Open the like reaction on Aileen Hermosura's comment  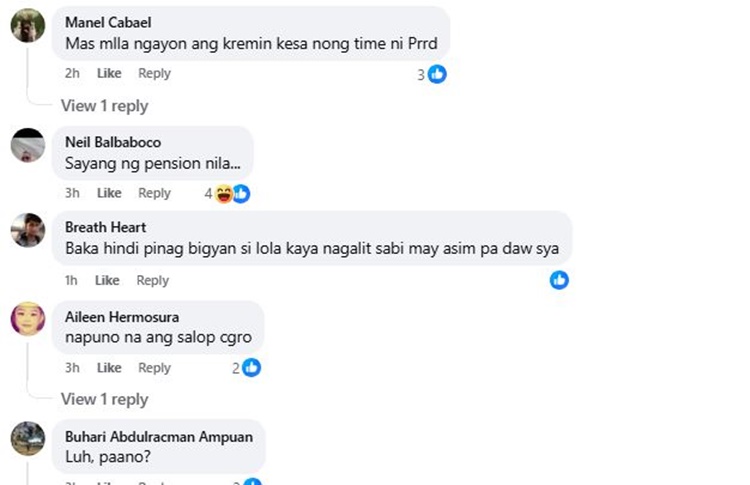pyautogui.click(x=252, y=367)
